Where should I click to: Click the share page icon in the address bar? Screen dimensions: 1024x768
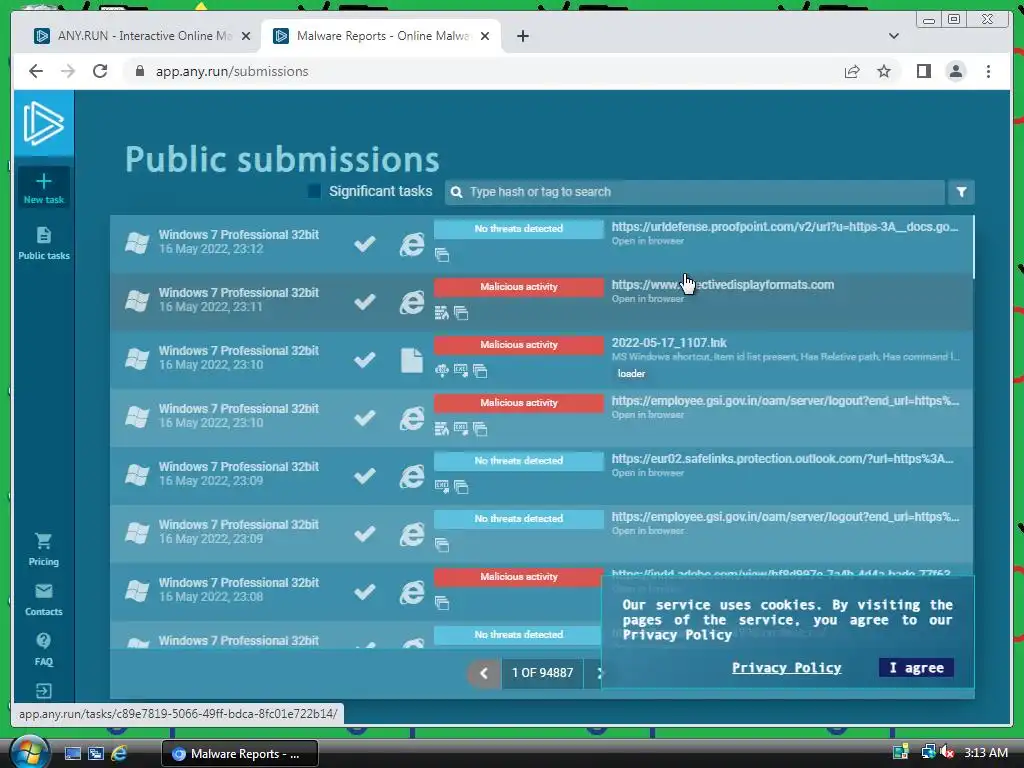(852, 71)
